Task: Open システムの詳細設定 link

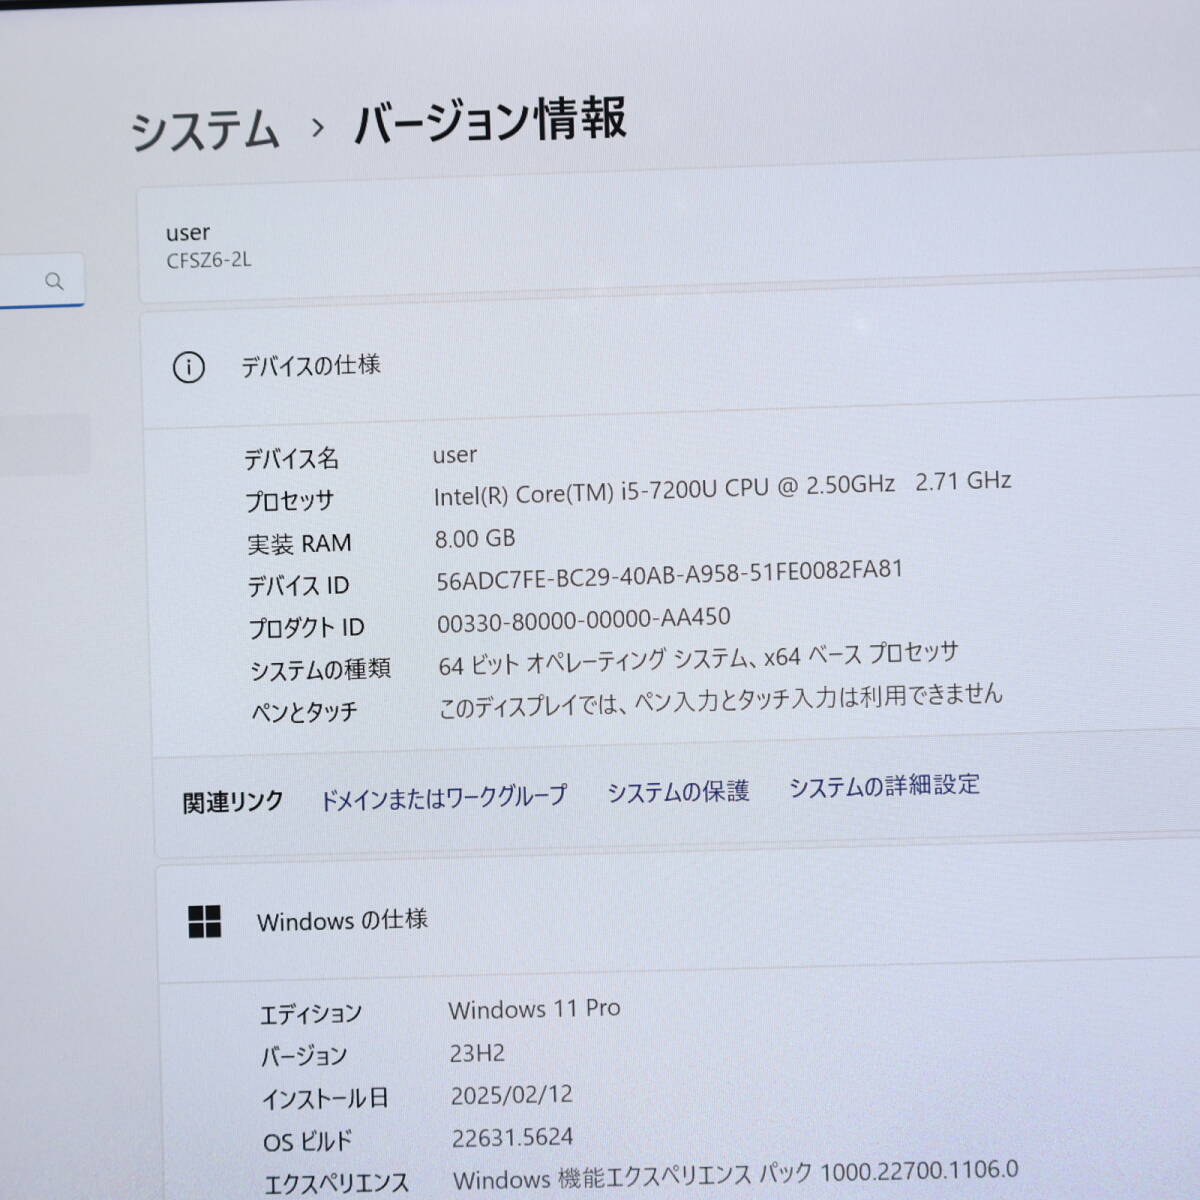Action: tap(884, 786)
